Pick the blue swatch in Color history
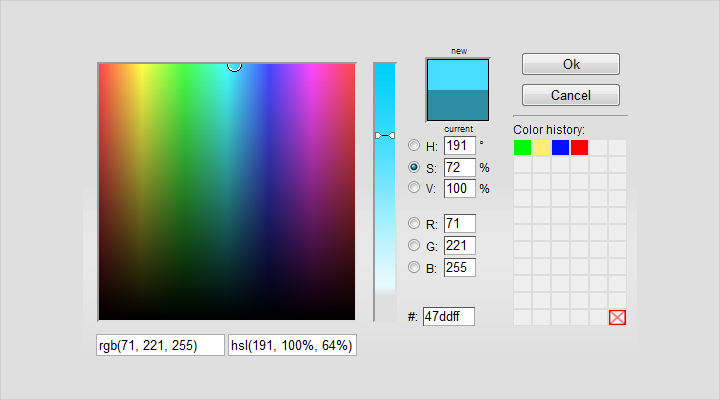This screenshot has width=720, height=400. [560, 148]
